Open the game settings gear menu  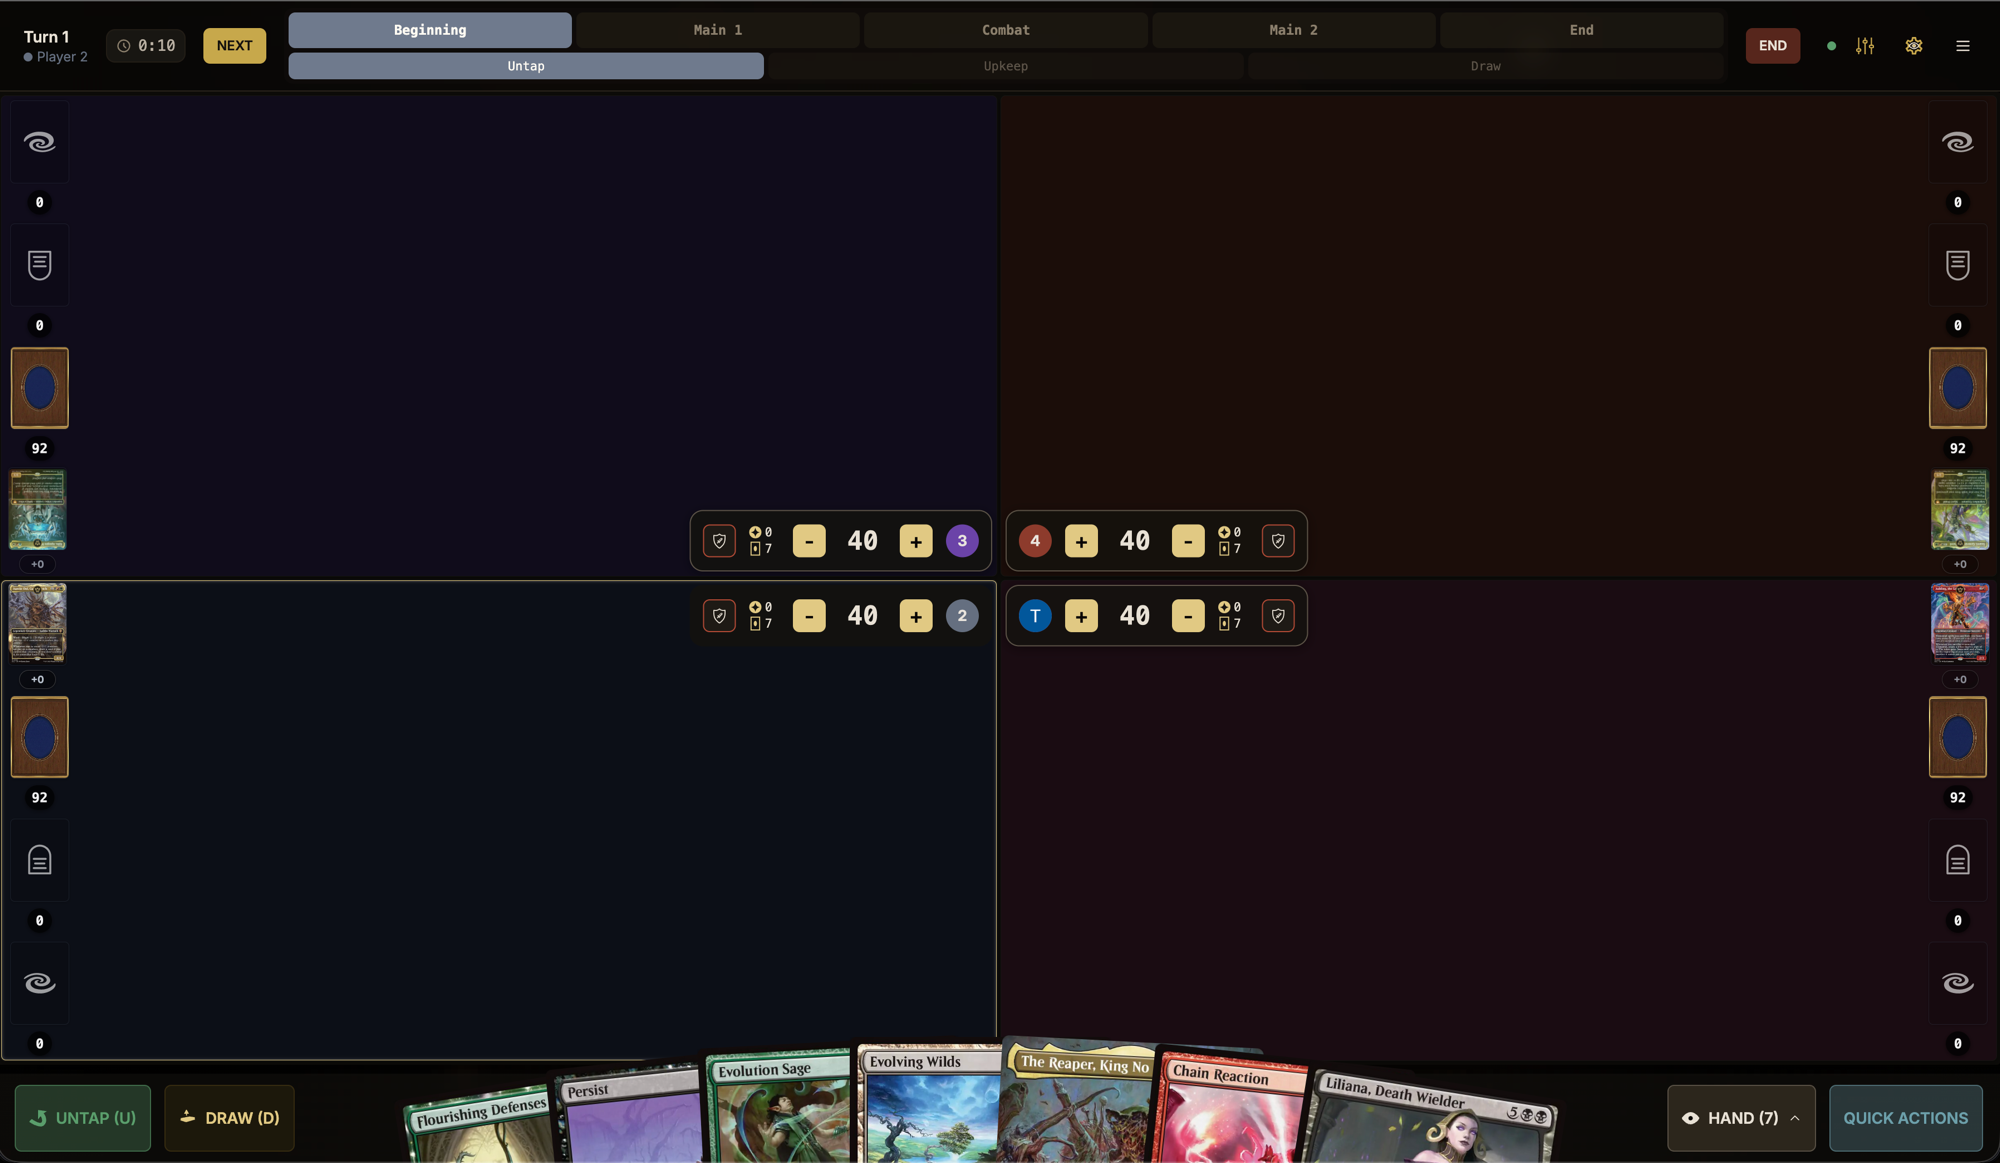(1913, 46)
